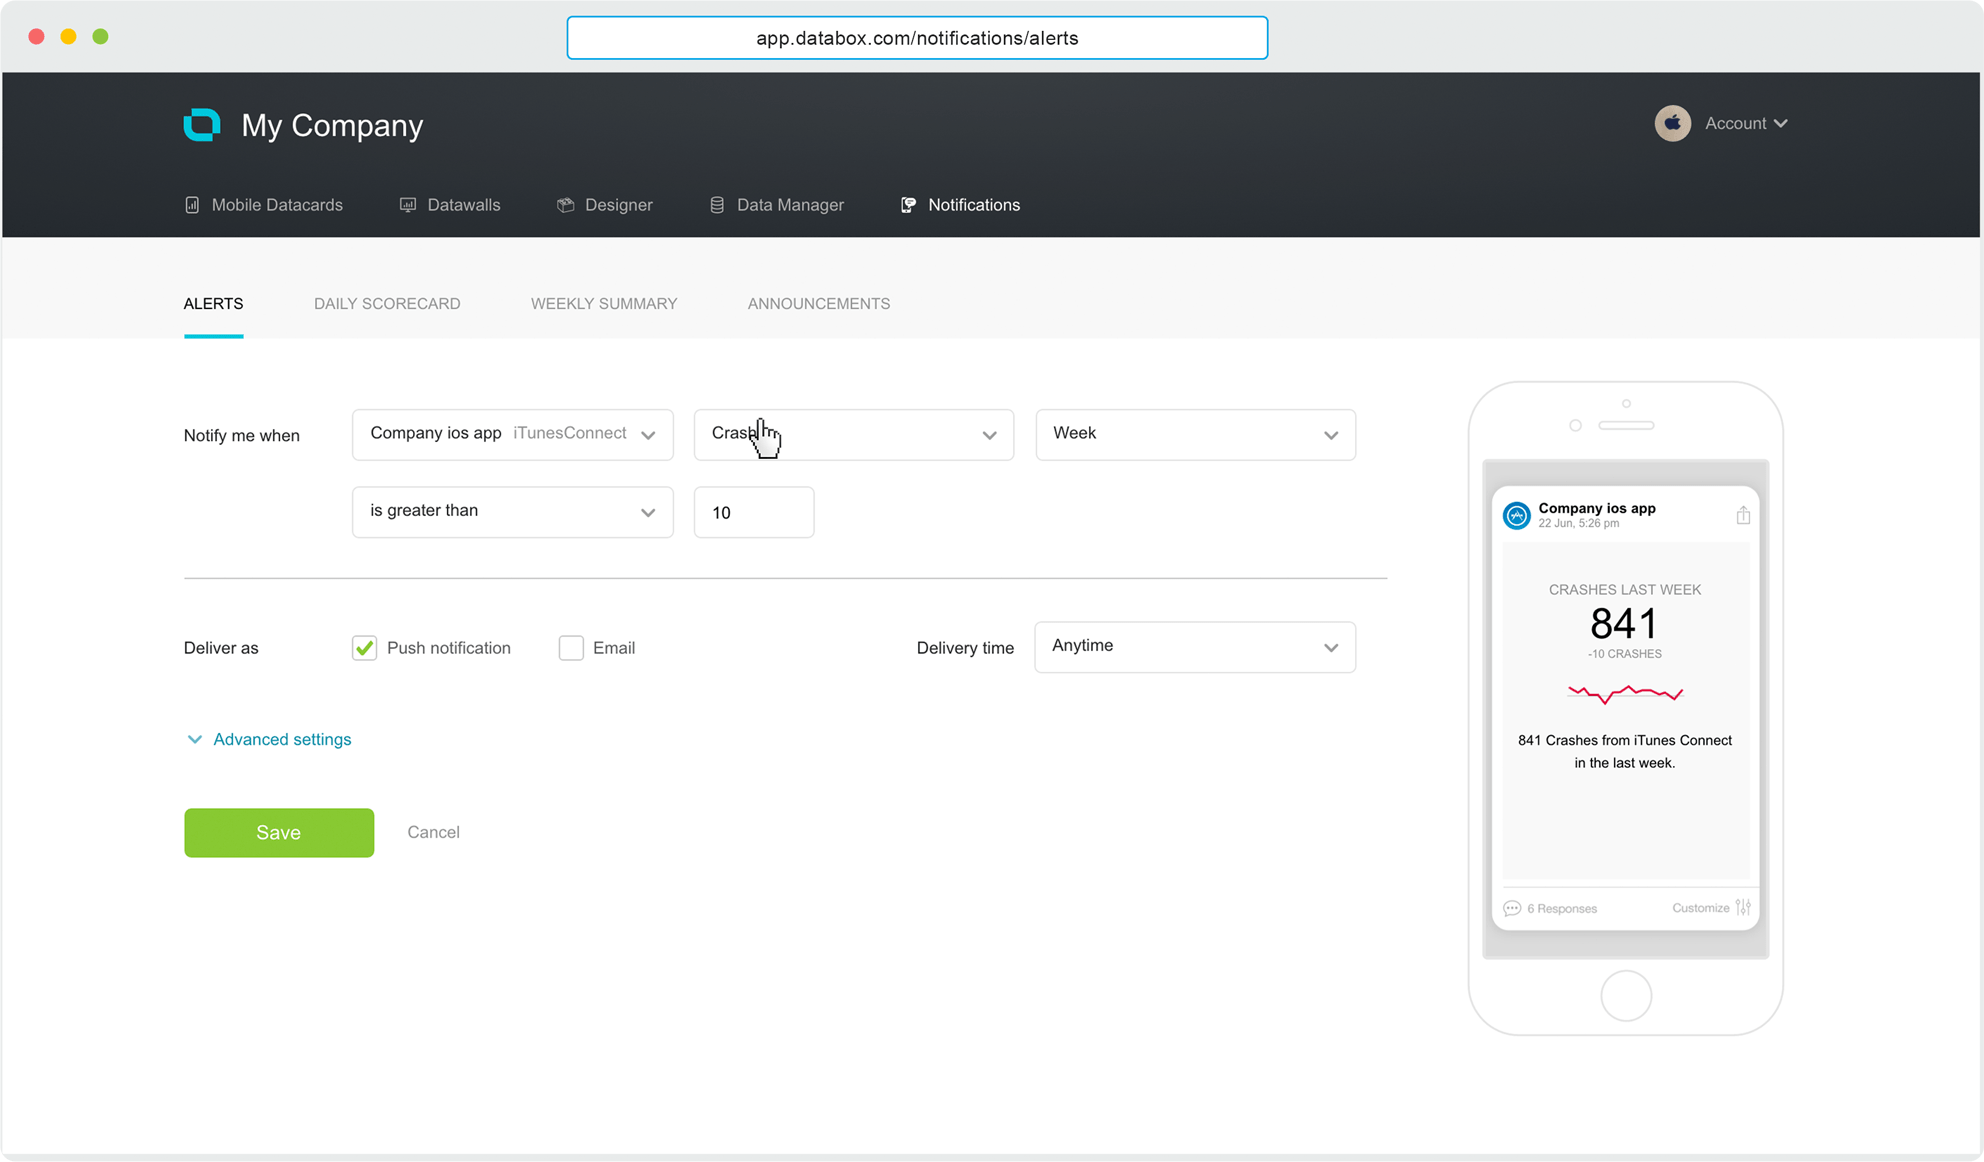Click the Designer palette icon

(x=566, y=205)
